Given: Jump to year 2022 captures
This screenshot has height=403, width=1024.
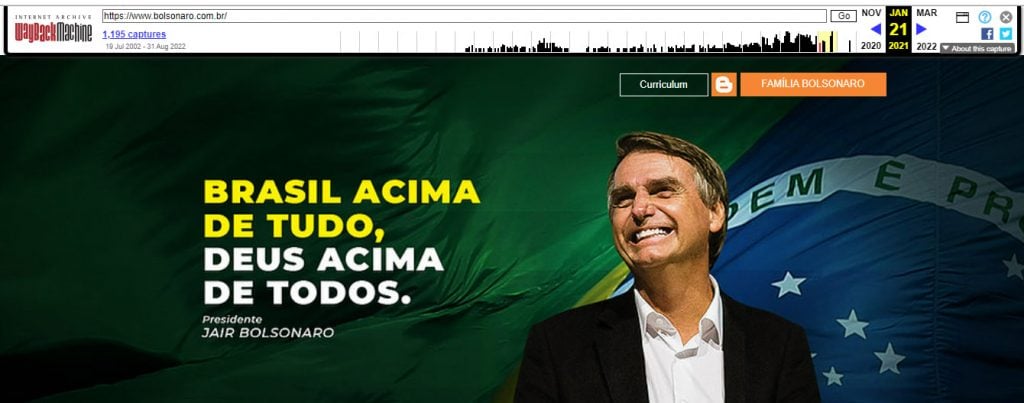Looking at the screenshot, I should (926, 46).
